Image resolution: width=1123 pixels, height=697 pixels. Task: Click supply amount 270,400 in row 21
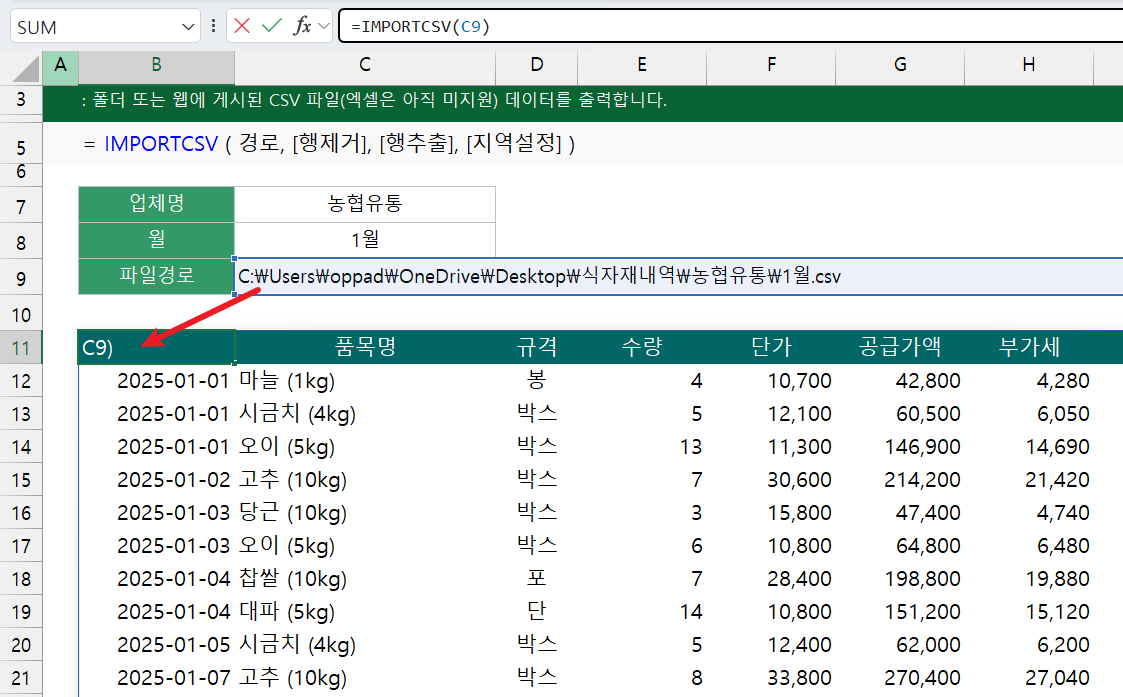point(922,678)
